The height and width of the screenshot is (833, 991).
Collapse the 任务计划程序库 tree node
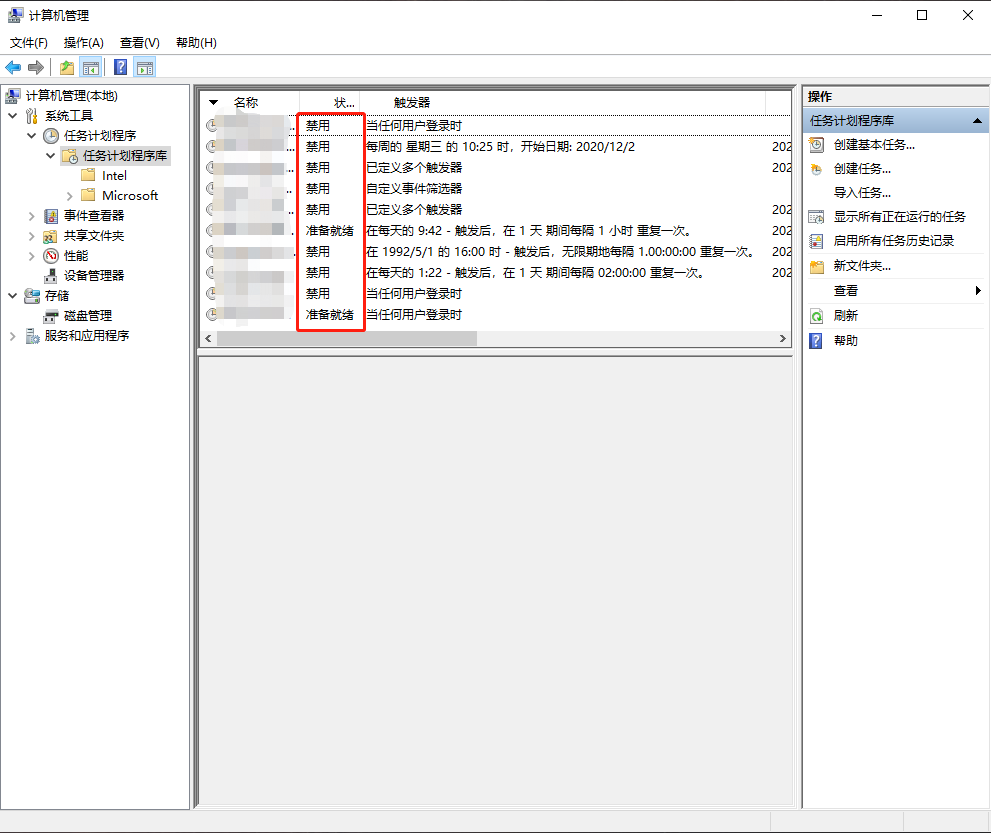point(51,155)
